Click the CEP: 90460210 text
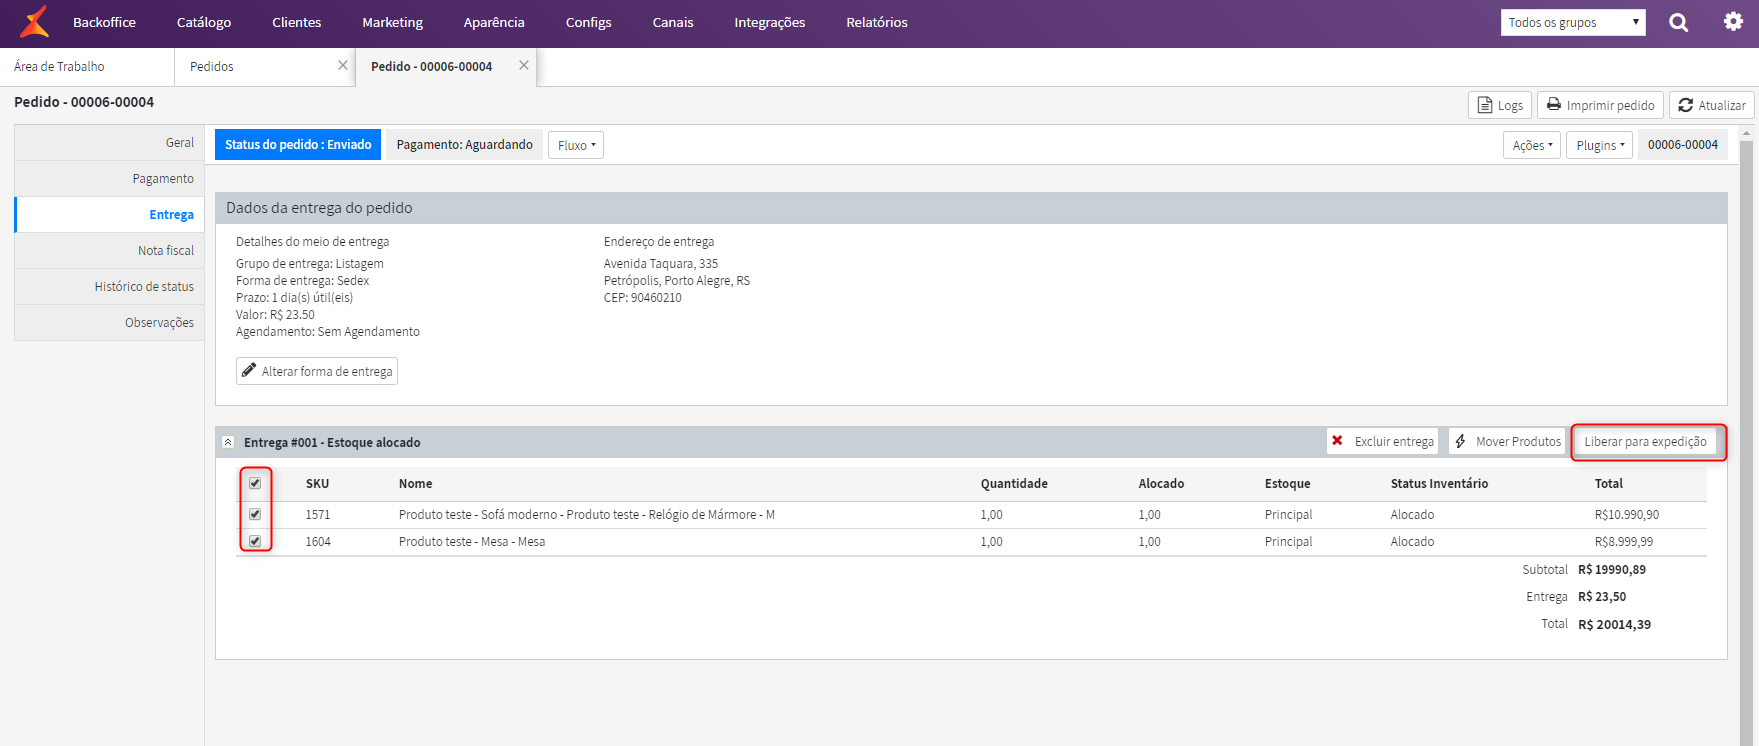This screenshot has height=746, width=1759. 643,298
